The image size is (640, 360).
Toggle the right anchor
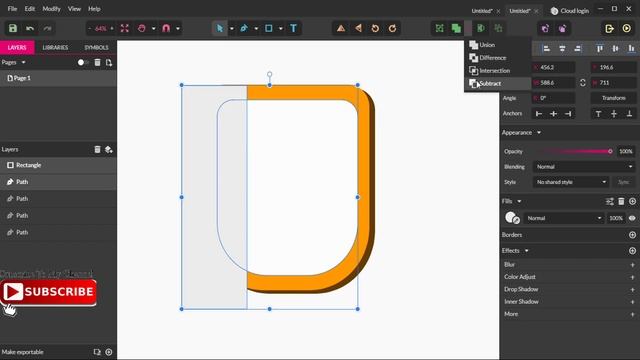(x=568, y=113)
